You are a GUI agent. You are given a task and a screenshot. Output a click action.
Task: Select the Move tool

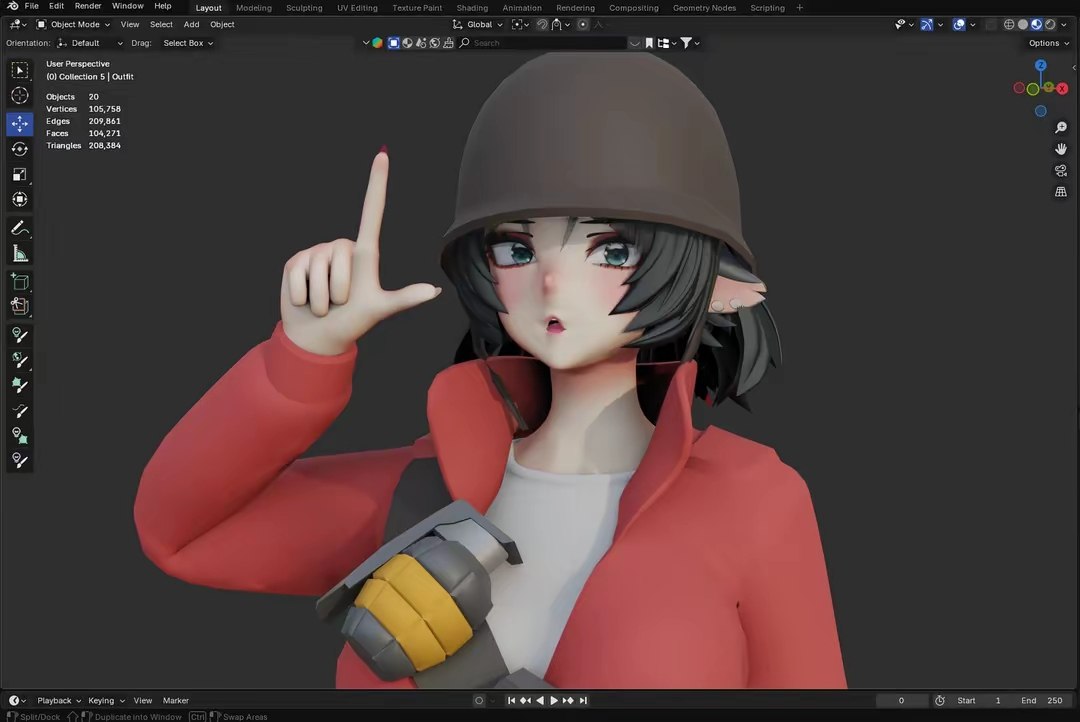point(19,123)
